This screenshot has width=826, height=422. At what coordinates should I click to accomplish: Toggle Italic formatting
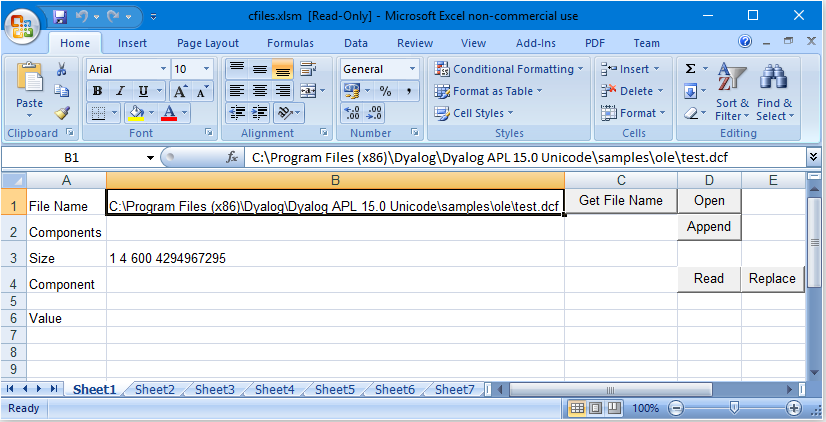point(120,91)
